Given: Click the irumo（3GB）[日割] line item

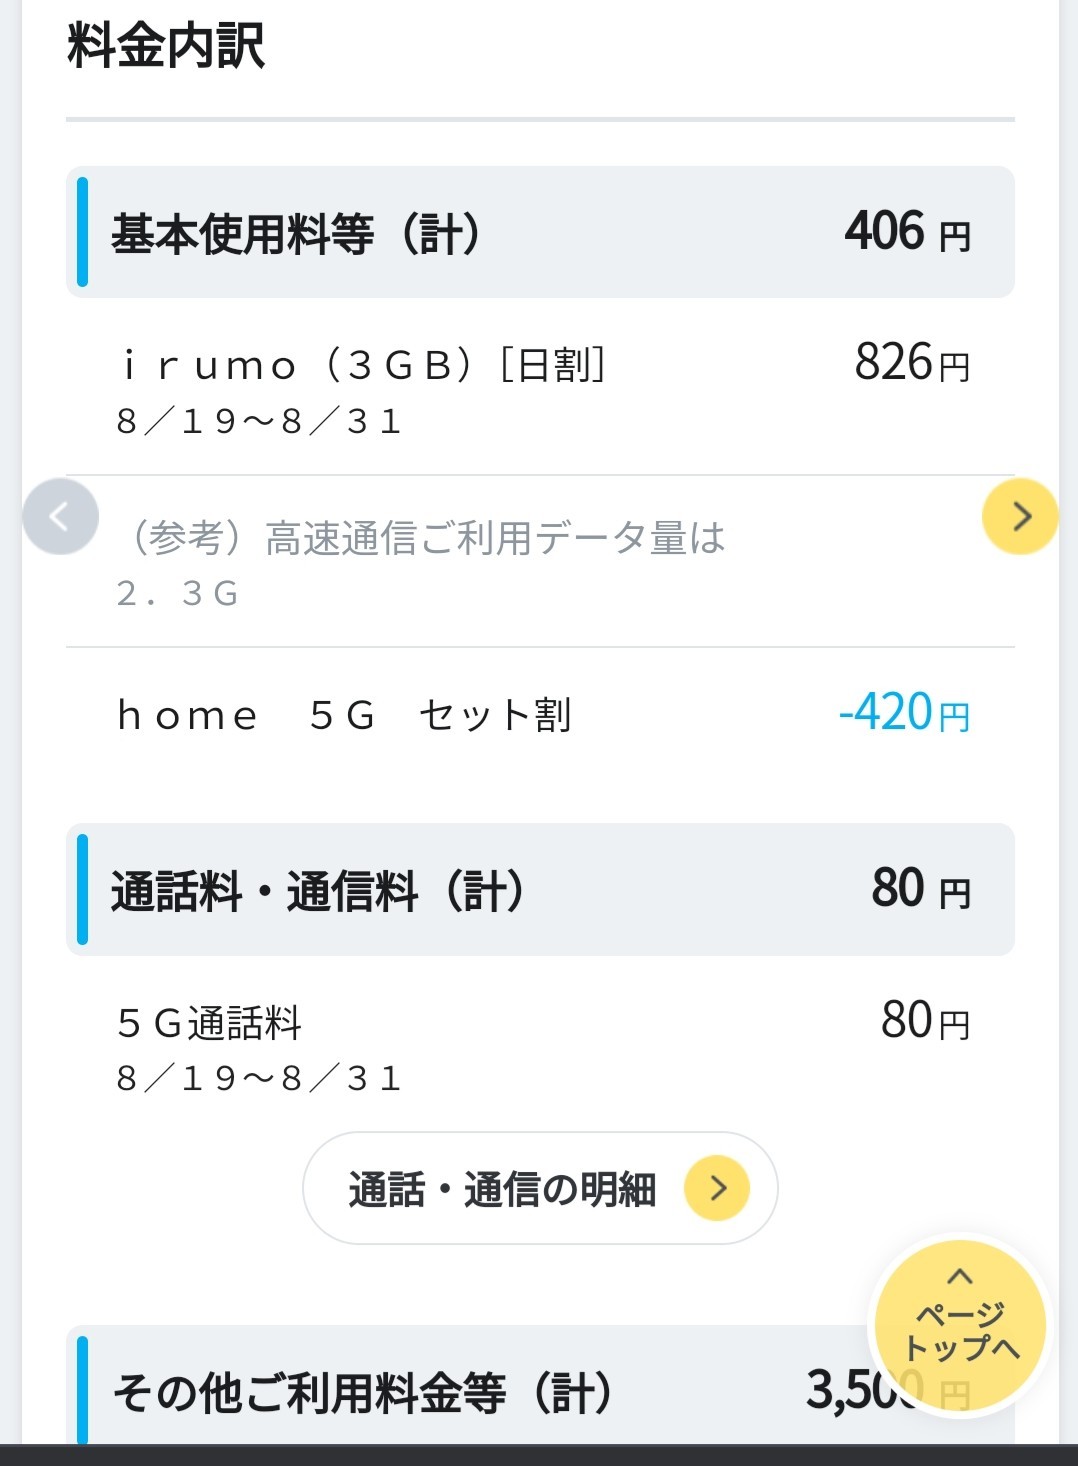Looking at the screenshot, I should [362, 365].
